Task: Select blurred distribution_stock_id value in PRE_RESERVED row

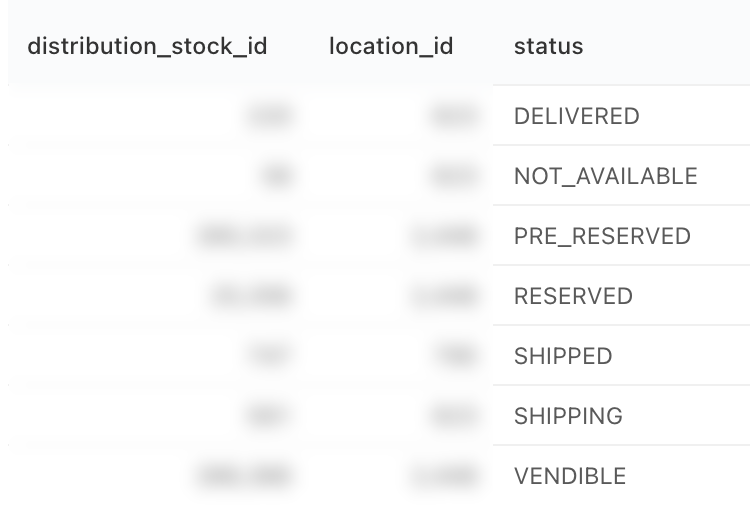Action: point(244,236)
